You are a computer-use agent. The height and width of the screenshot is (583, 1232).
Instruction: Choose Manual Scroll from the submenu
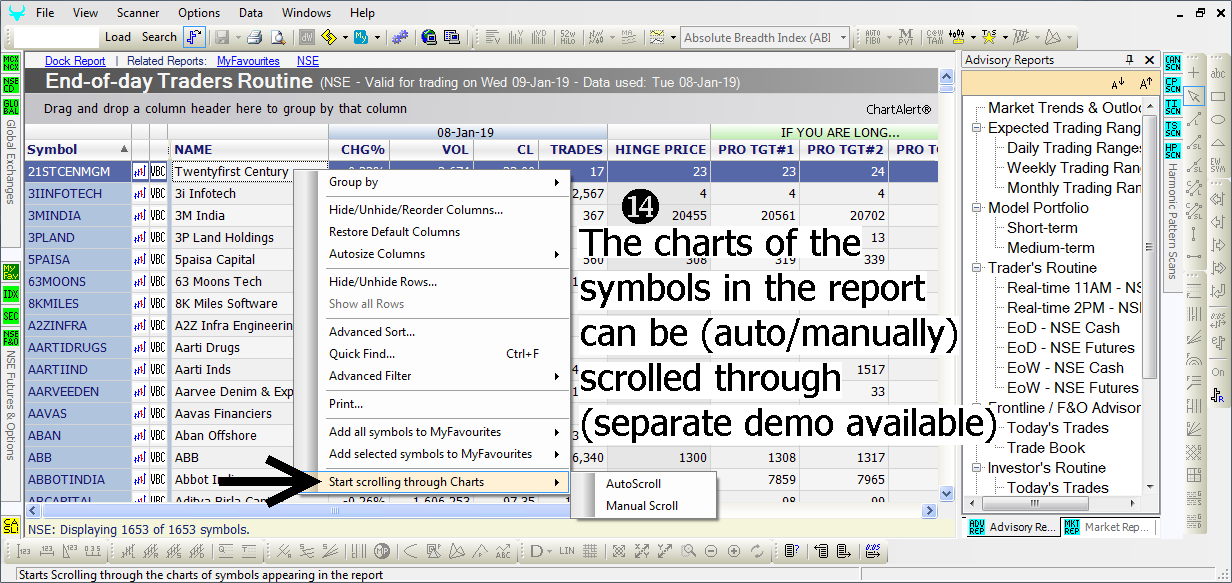pos(644,506)
